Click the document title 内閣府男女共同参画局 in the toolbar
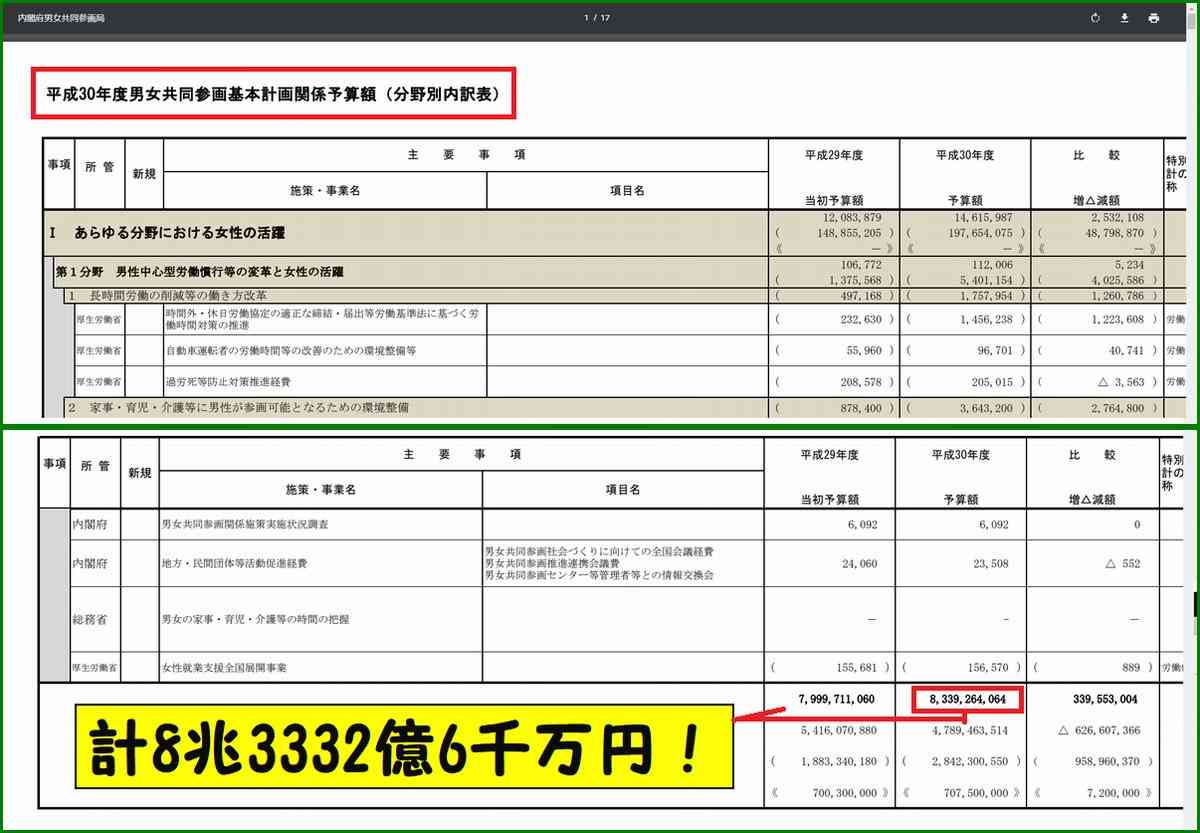Screen dimensions: 1200x833 [x=61, y=18]
